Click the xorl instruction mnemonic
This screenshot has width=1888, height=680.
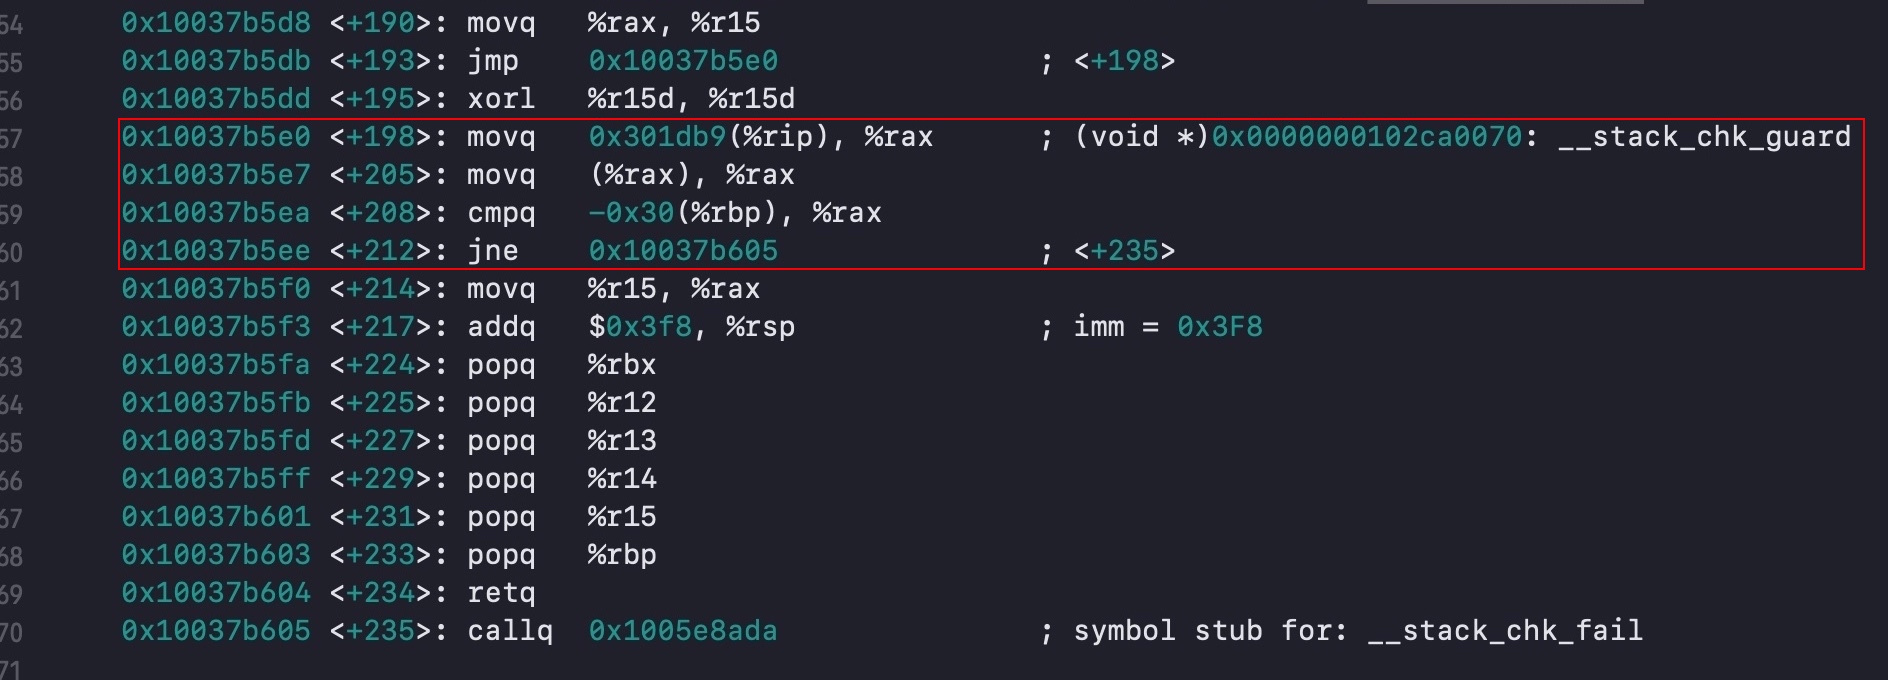[x=501, y=99]
